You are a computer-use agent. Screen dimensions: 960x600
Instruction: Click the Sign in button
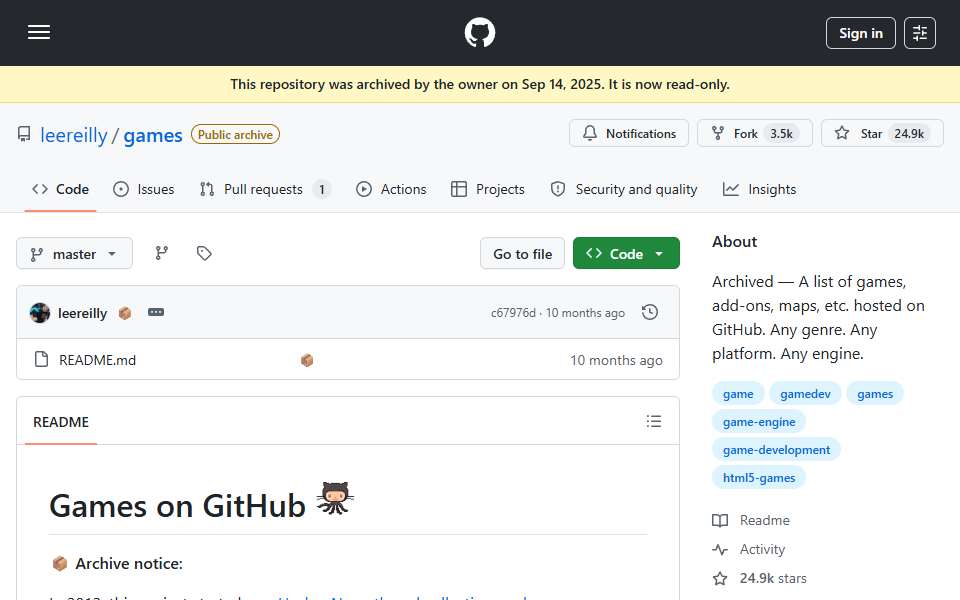(860, 33)
